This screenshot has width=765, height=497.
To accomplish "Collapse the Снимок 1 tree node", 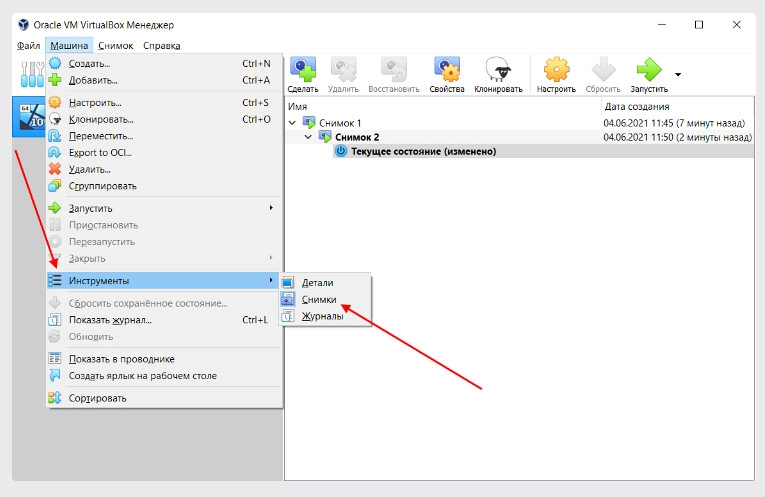I will (x=292, y=123).
